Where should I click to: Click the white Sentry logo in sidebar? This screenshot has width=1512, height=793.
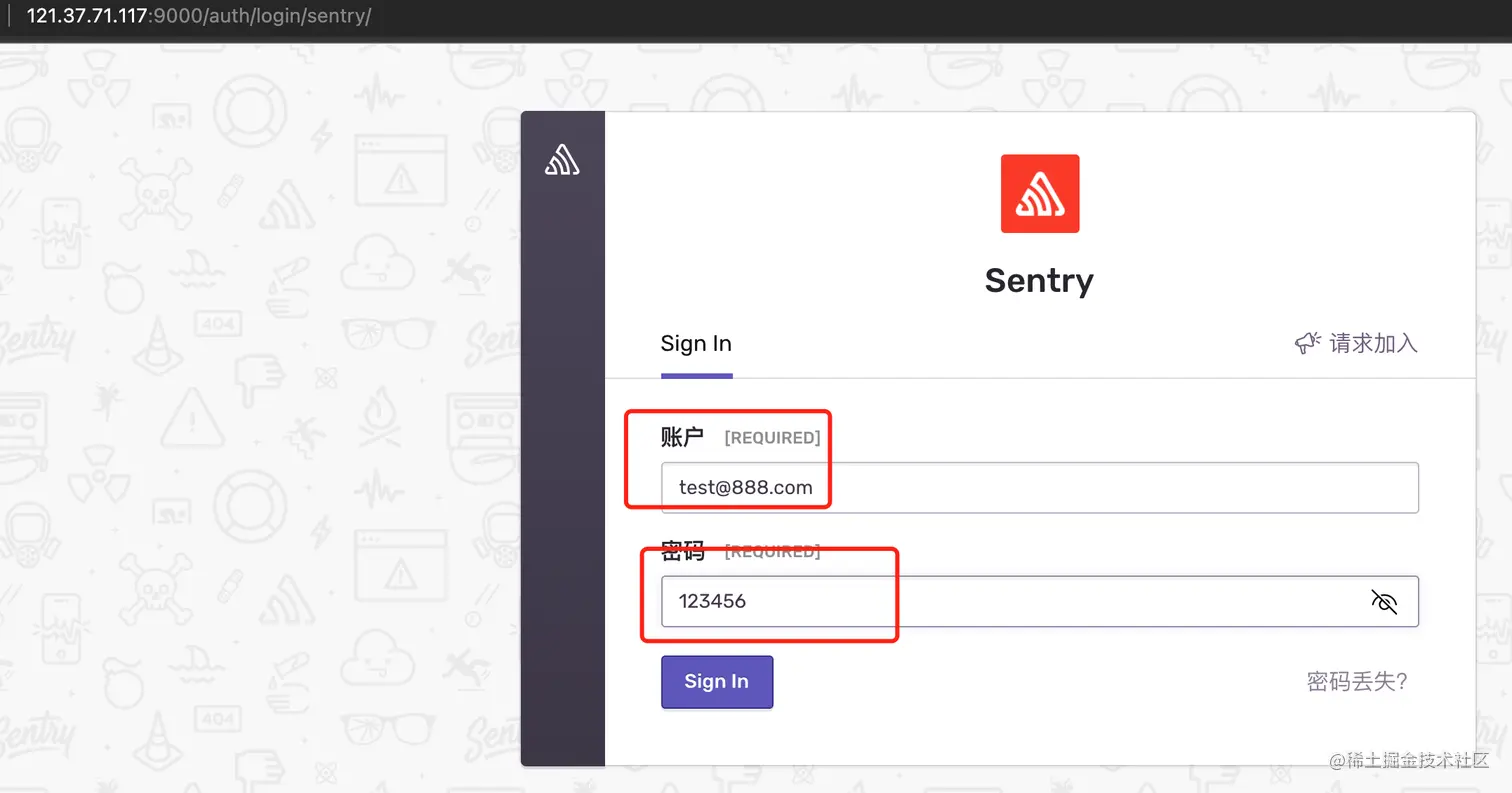point(562,159)
